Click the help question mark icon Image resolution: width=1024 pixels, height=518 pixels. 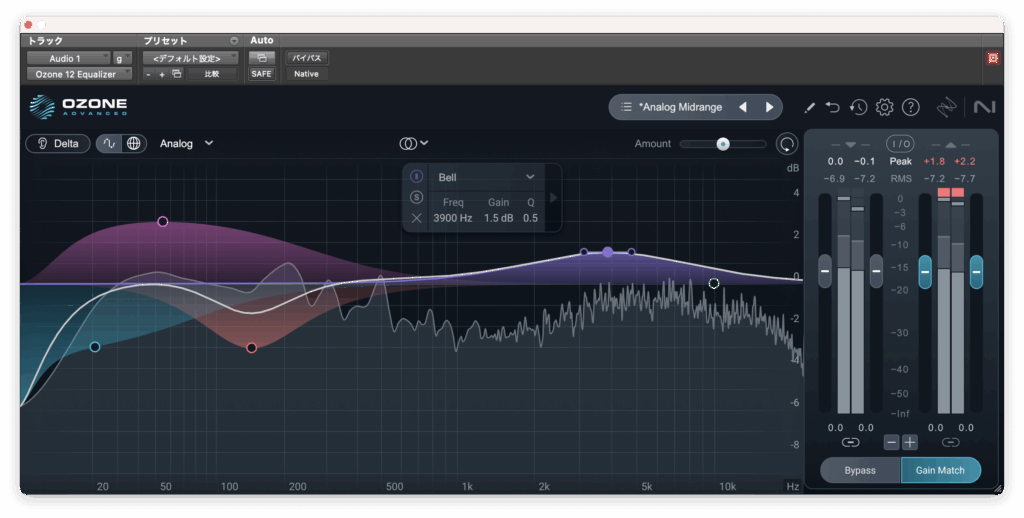coord(910,107)
